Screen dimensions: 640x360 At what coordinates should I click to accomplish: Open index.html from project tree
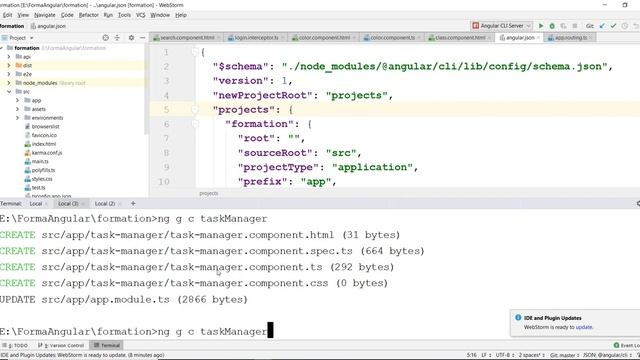point(43,144)
